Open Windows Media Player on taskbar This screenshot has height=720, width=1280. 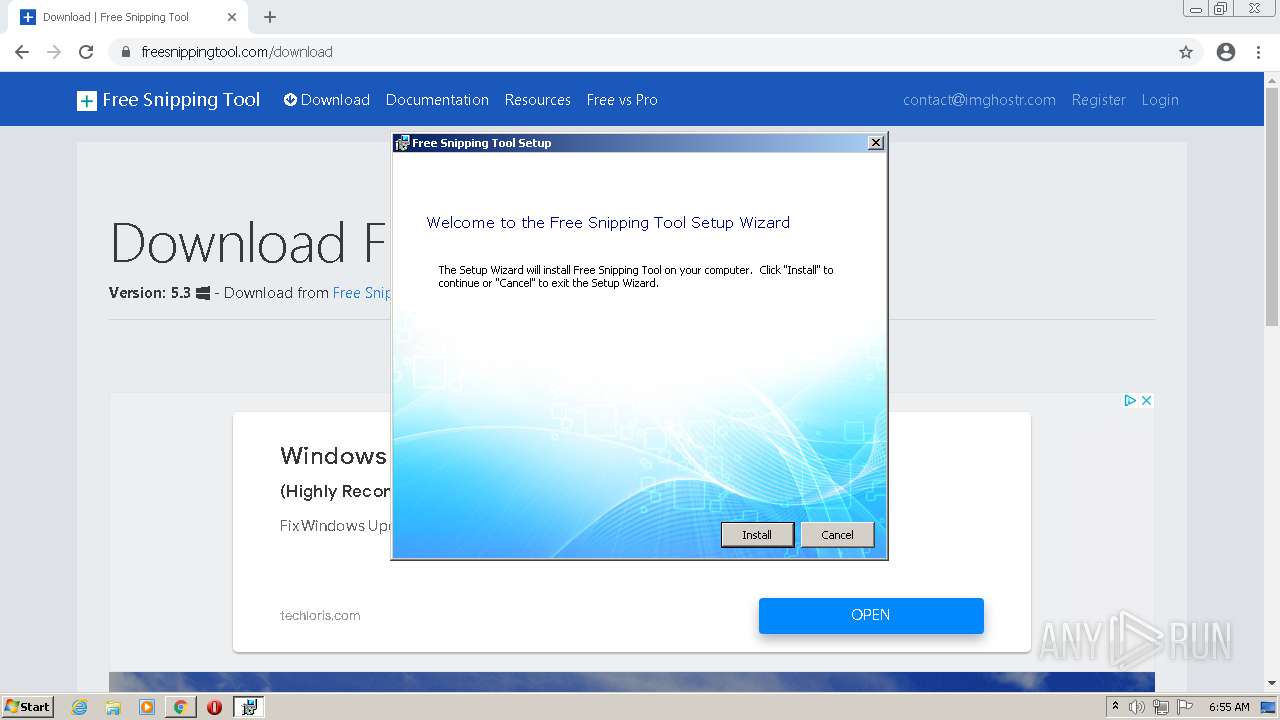coord(147,707)
